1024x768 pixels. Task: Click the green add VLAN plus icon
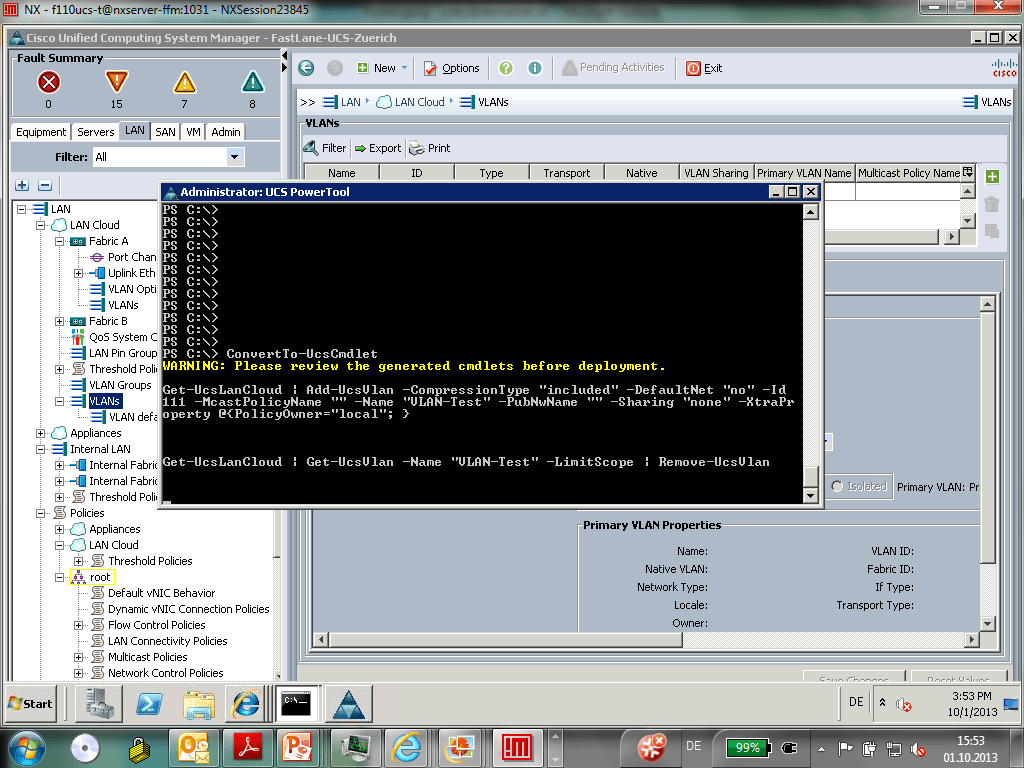tap(992, 176)
